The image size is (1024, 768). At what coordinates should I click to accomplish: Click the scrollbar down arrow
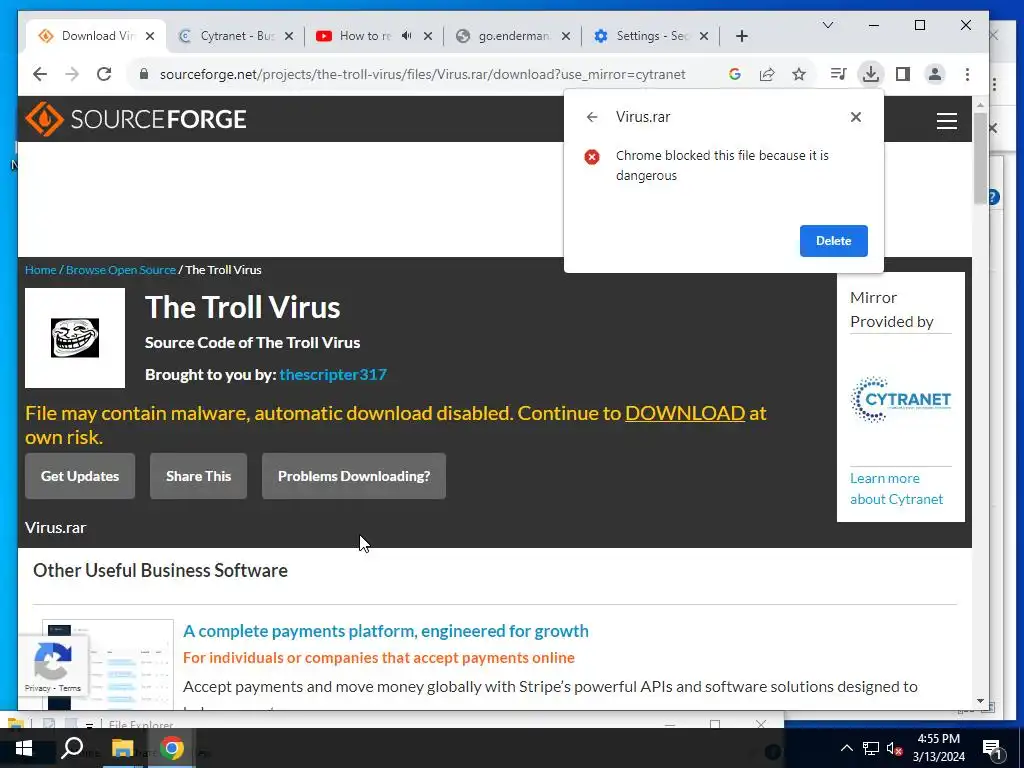click(980, 701)
